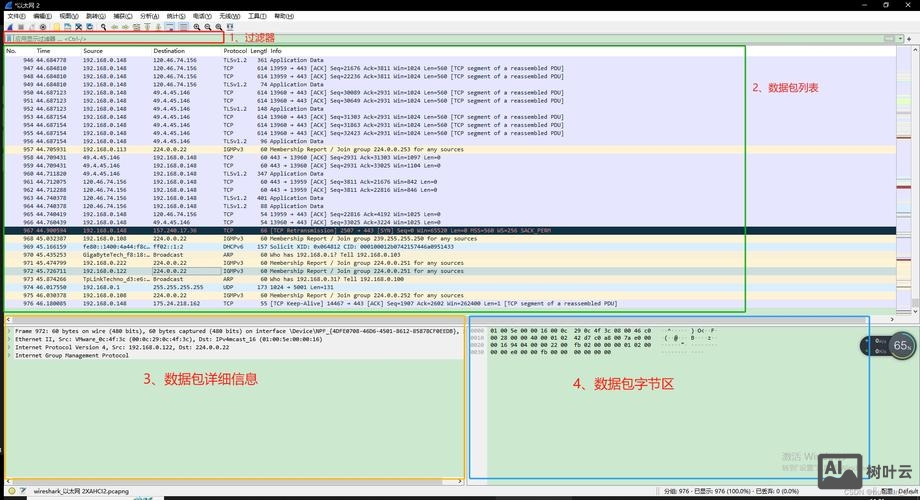Open expert information from status bar circle
This screenshot has width=920, height=500.
(x=12, y=491)
